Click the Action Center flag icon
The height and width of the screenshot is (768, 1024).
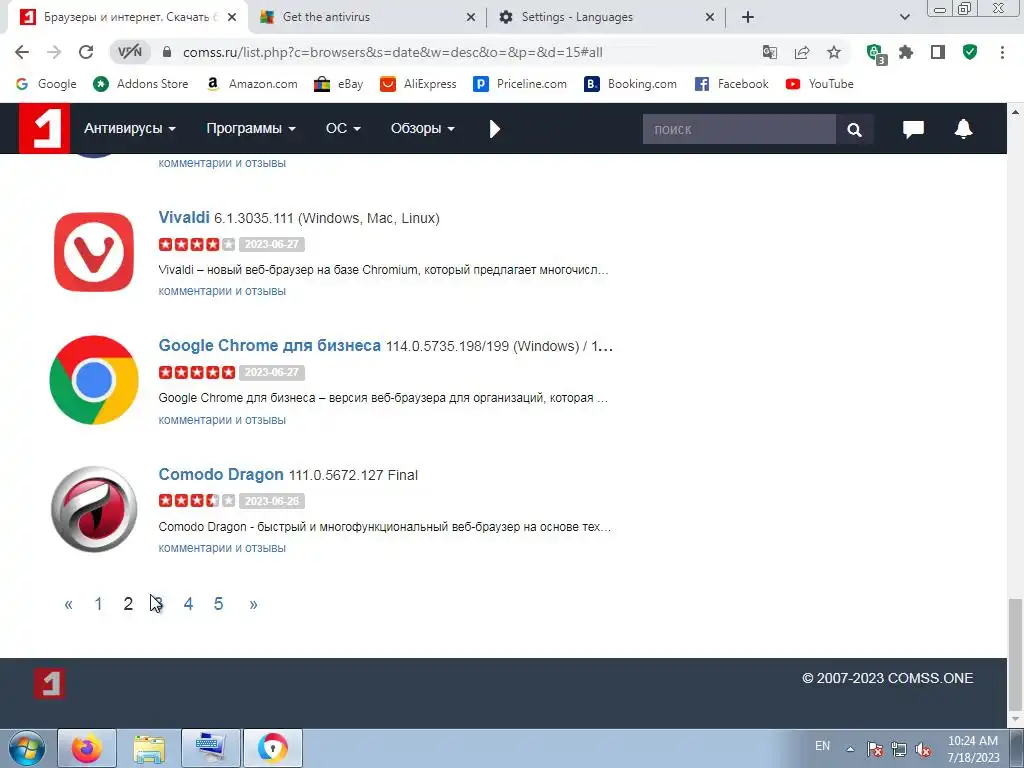pos(875,750)
